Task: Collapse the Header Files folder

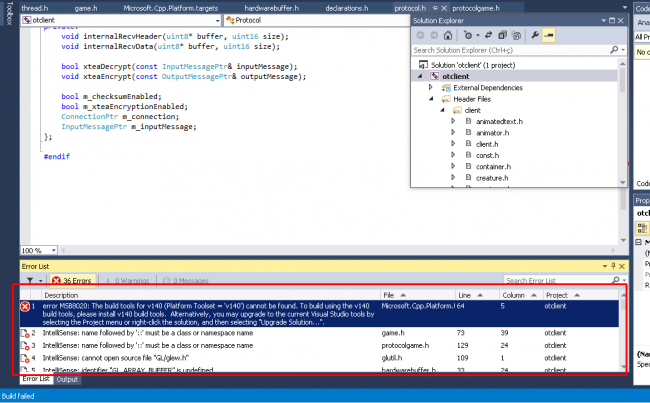Action: point(431,99)
